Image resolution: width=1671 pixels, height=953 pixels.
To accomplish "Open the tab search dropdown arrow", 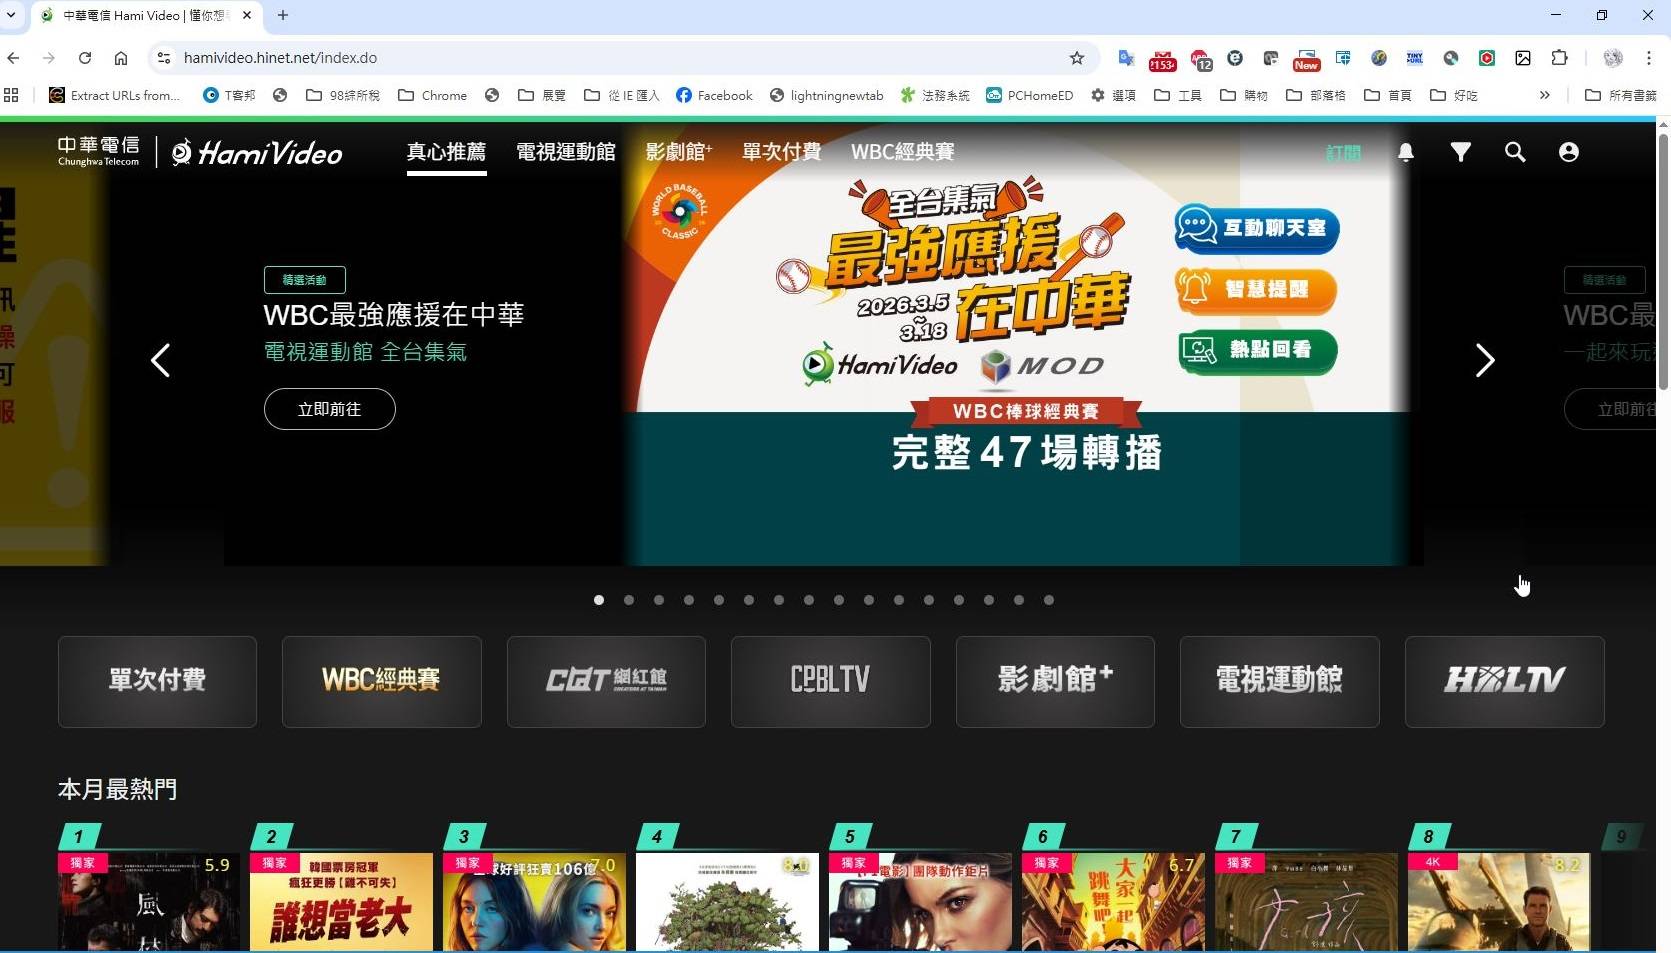I will click(11, 15).
